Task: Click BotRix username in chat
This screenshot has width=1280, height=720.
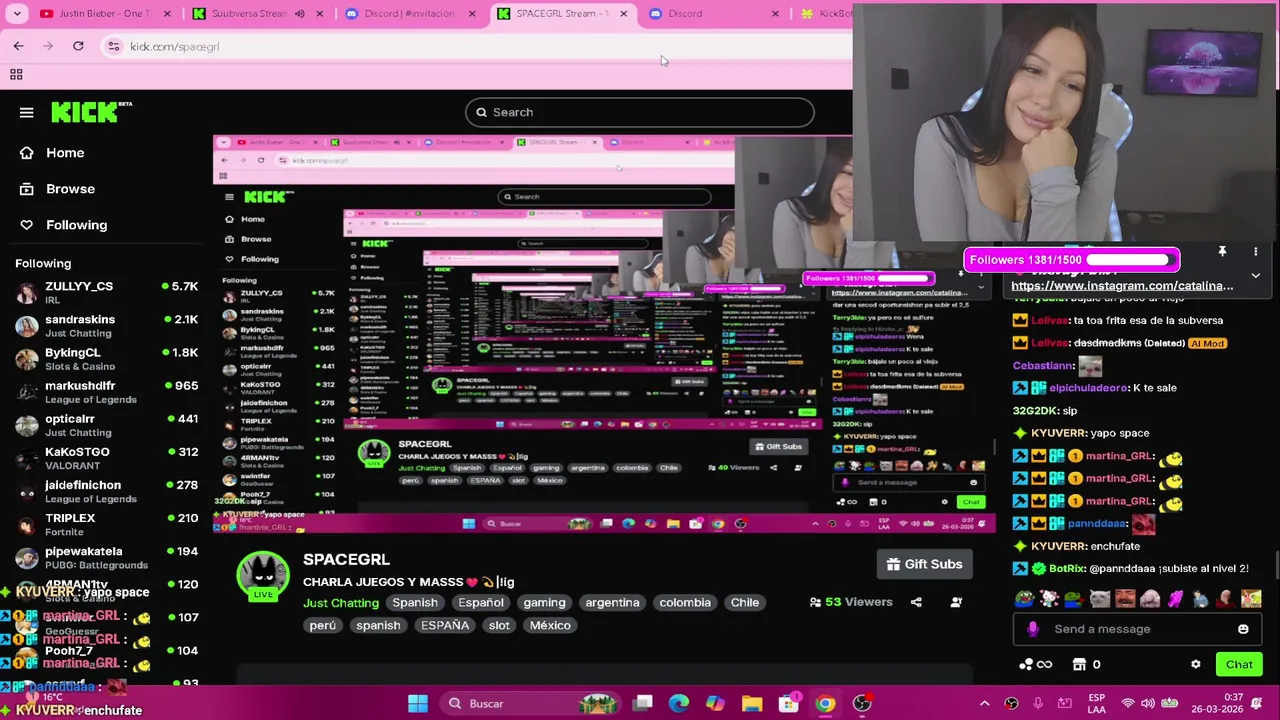Action: click(x=1068, y=569)
